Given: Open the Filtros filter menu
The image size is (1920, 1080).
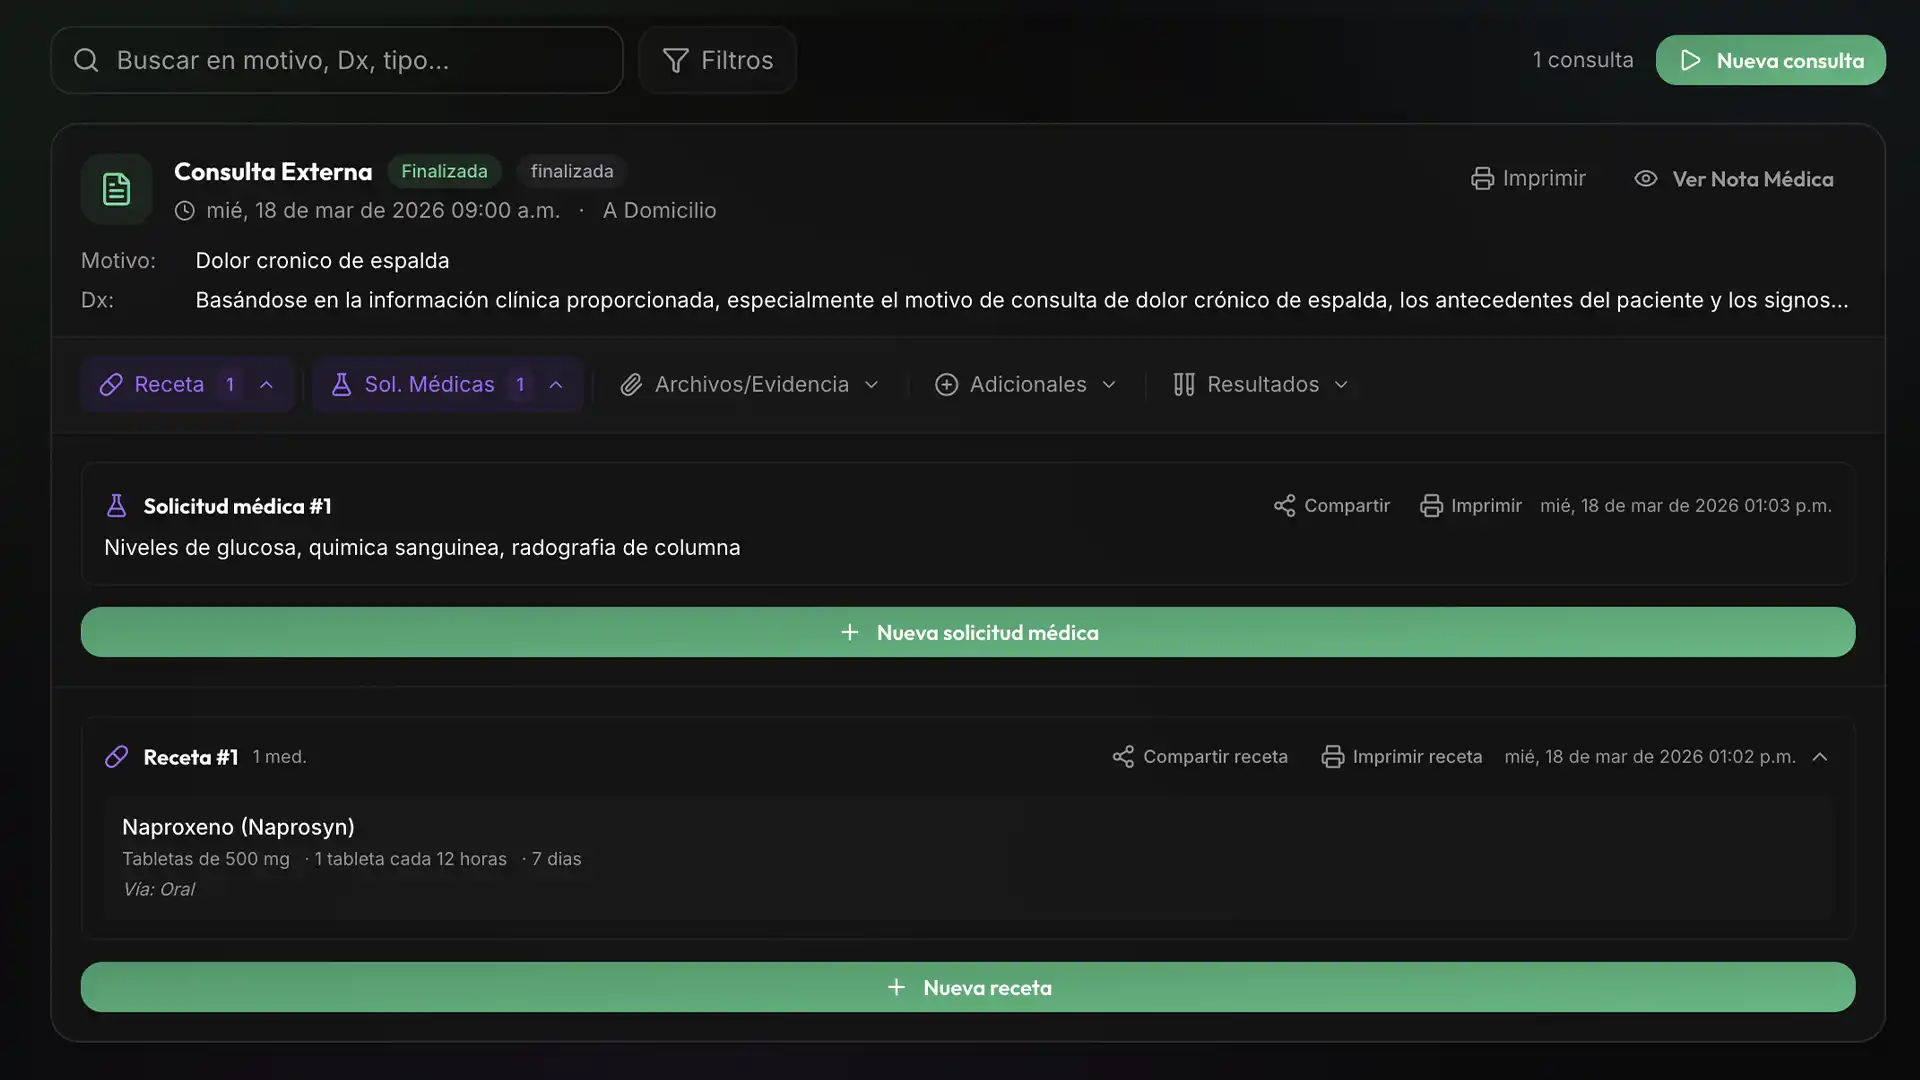Looking at the screenshot, I should pos(718,61).
